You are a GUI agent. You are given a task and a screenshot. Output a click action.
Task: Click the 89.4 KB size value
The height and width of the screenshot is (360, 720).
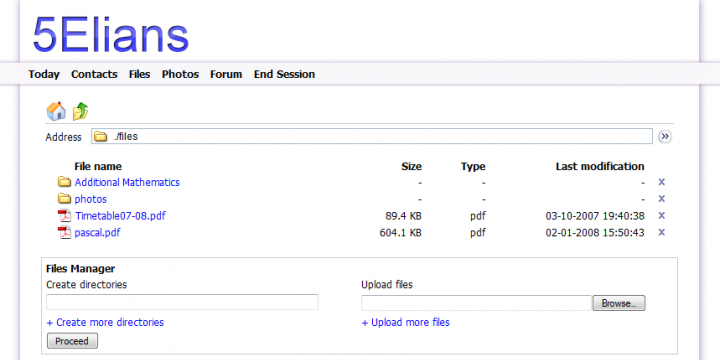403,216
